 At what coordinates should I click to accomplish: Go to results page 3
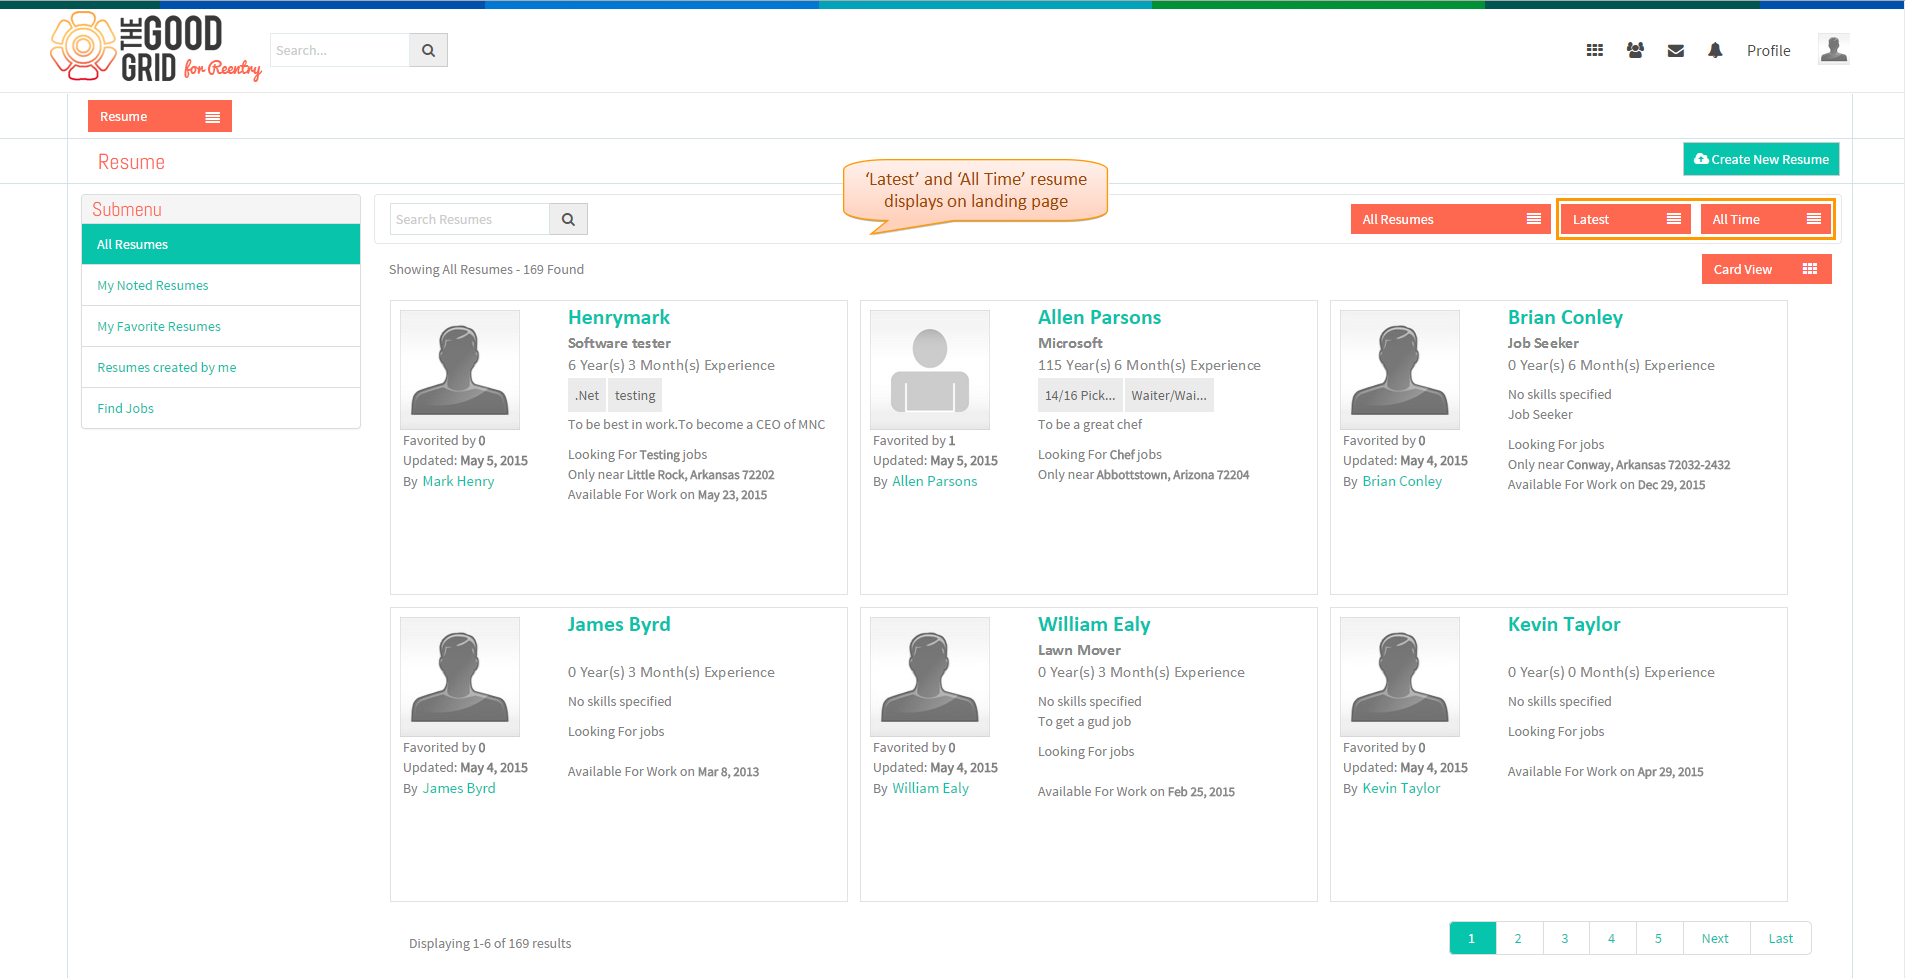(x=1565, y=938)
